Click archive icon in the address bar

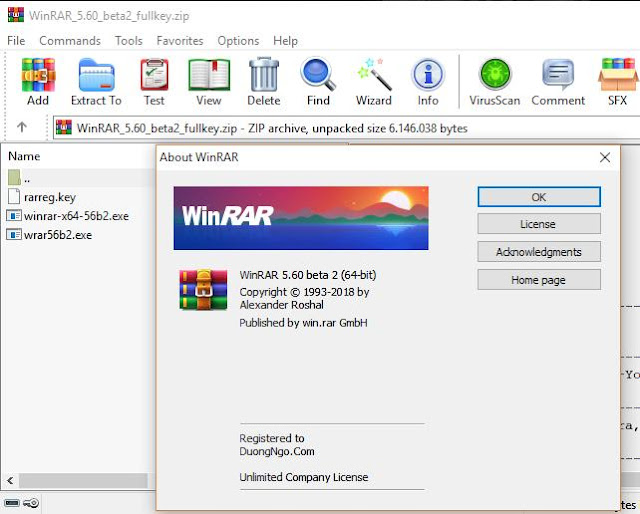point(64,127)
